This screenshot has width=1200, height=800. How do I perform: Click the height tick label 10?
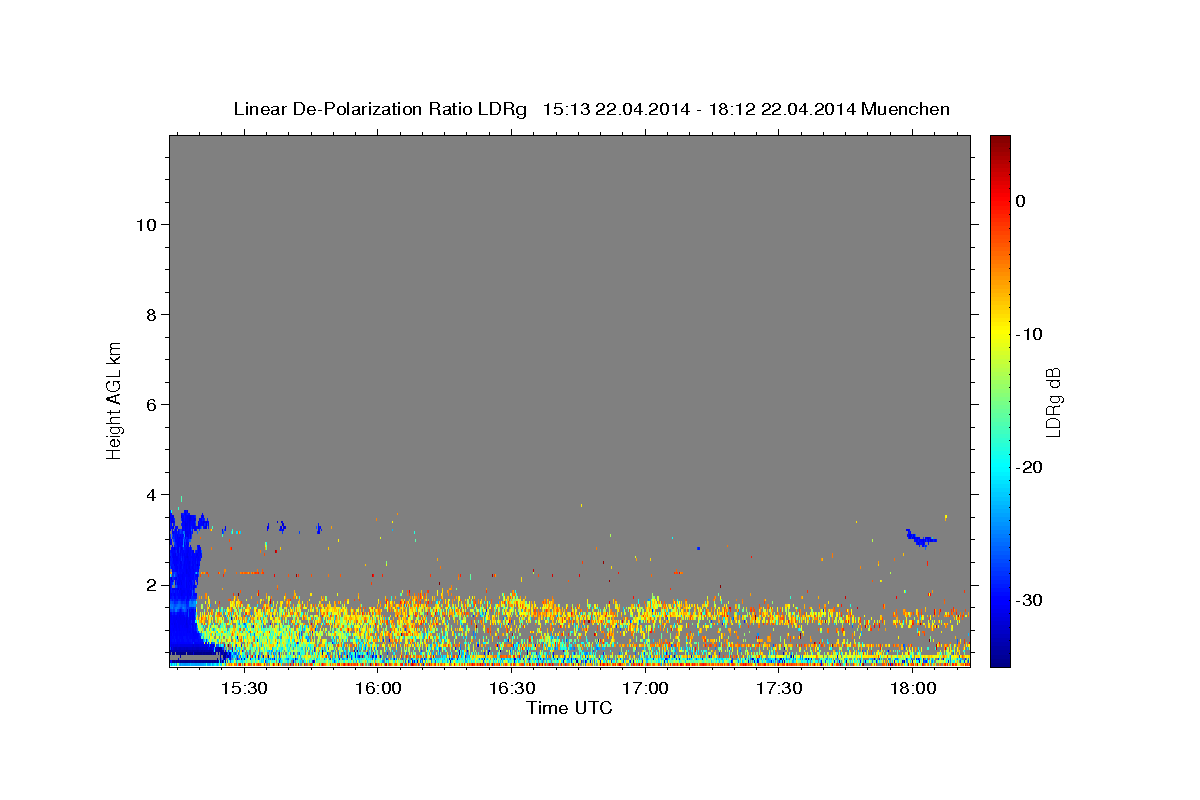coord(145,225)
